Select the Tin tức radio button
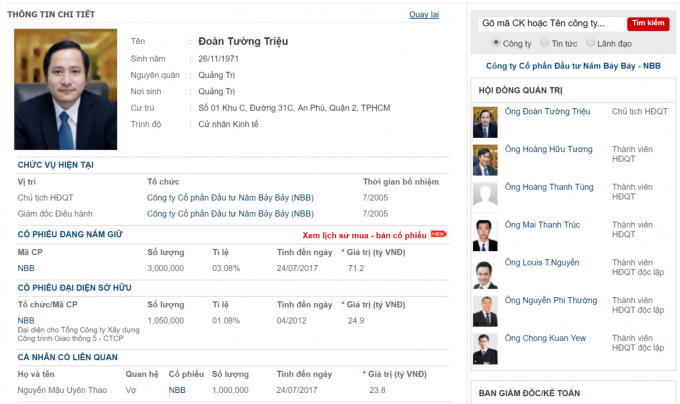680x404 pixels. click(544, 43)
